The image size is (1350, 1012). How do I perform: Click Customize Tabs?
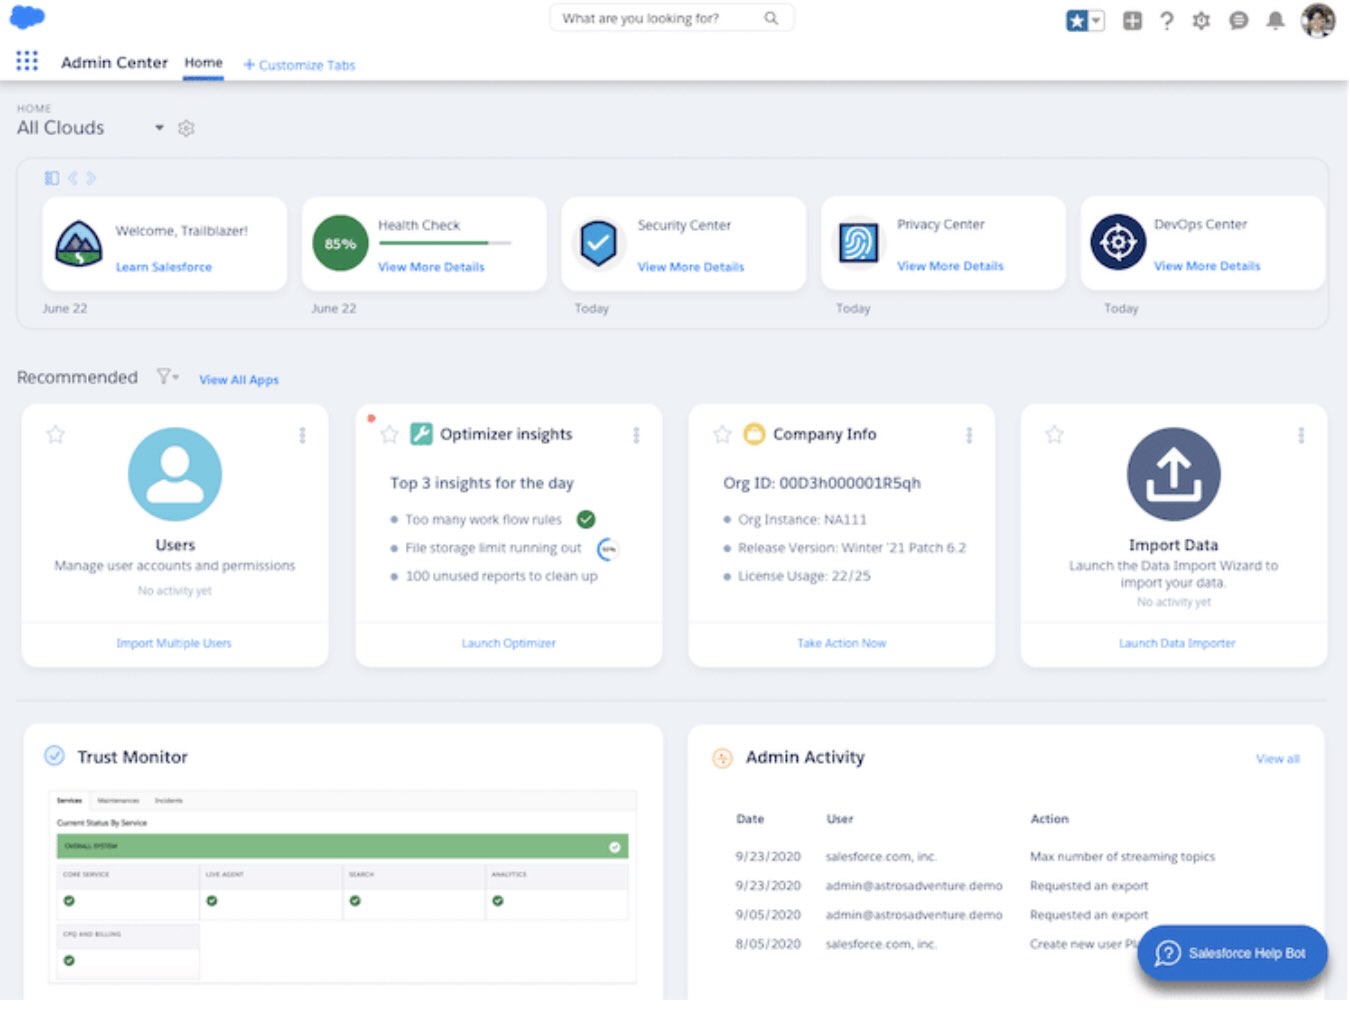coord(299,65)
